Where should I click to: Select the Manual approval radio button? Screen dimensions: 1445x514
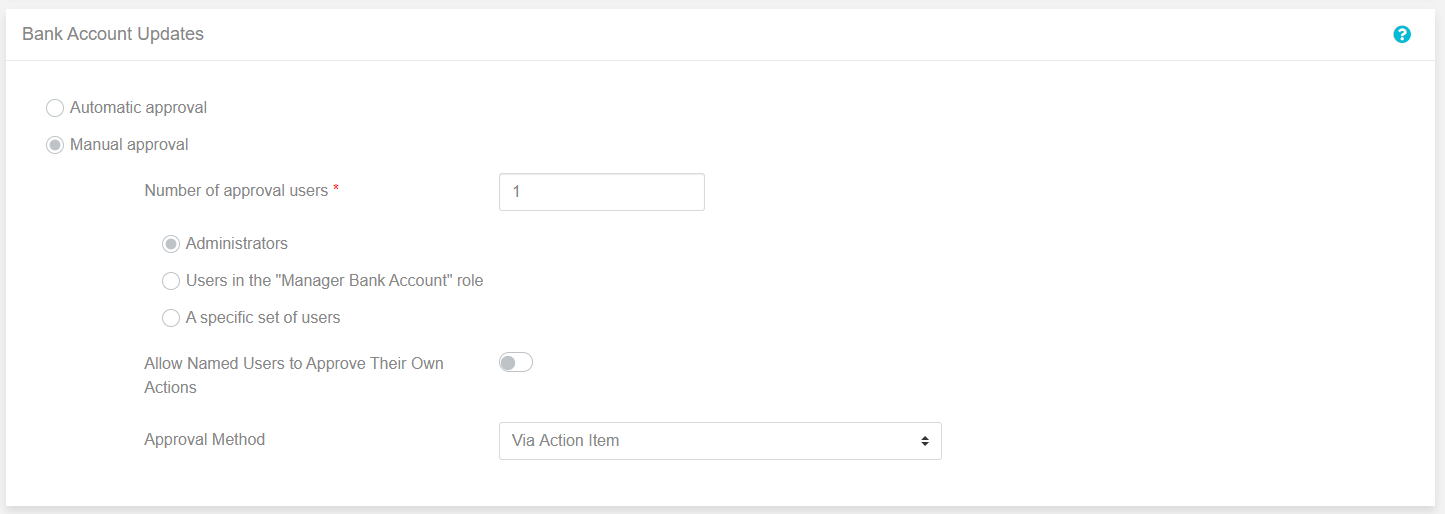55,145
